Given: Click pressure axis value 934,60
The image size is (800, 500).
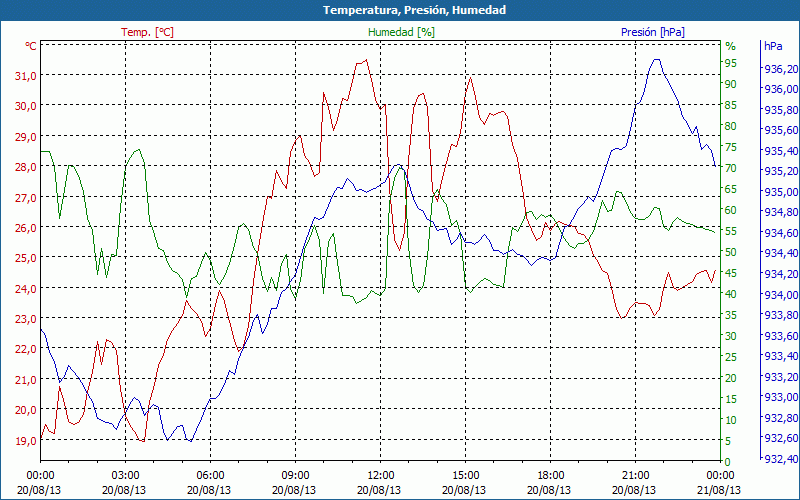Looking at the screenshot, I should click(x=781, y=233).
